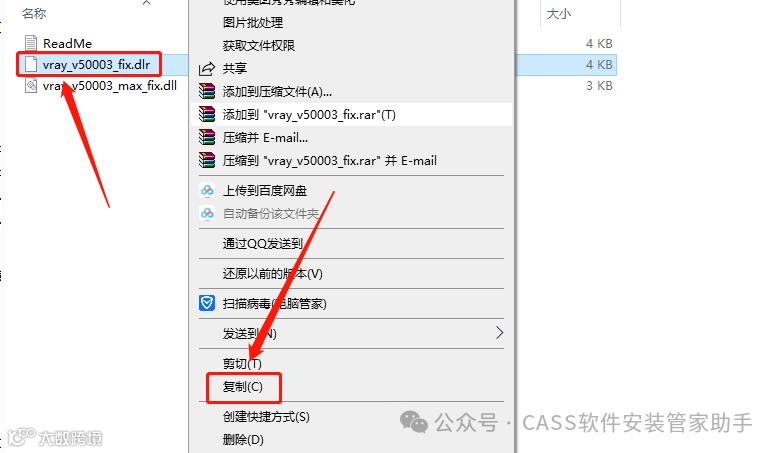Click WinRAR icon next to 压缩并 E-mail...
The image size is (777, 453).
pyautogui.click(x=207, y=137)
